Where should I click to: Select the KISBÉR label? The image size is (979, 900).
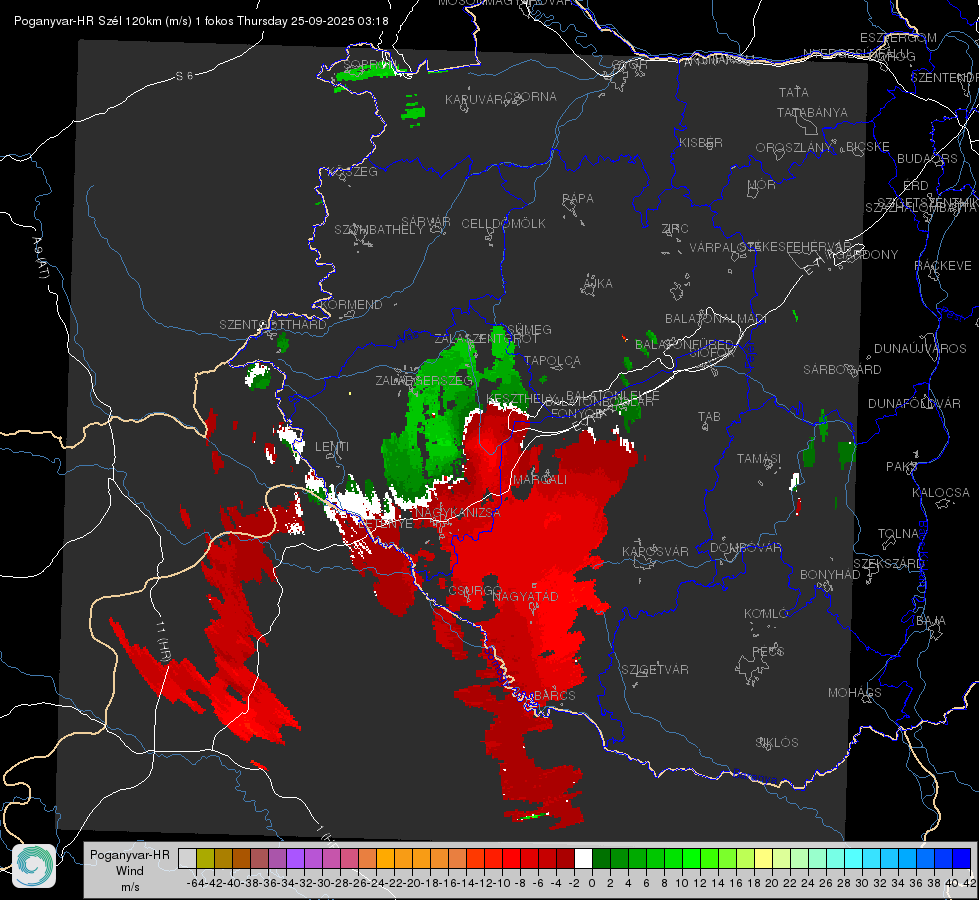coord(701,142)
